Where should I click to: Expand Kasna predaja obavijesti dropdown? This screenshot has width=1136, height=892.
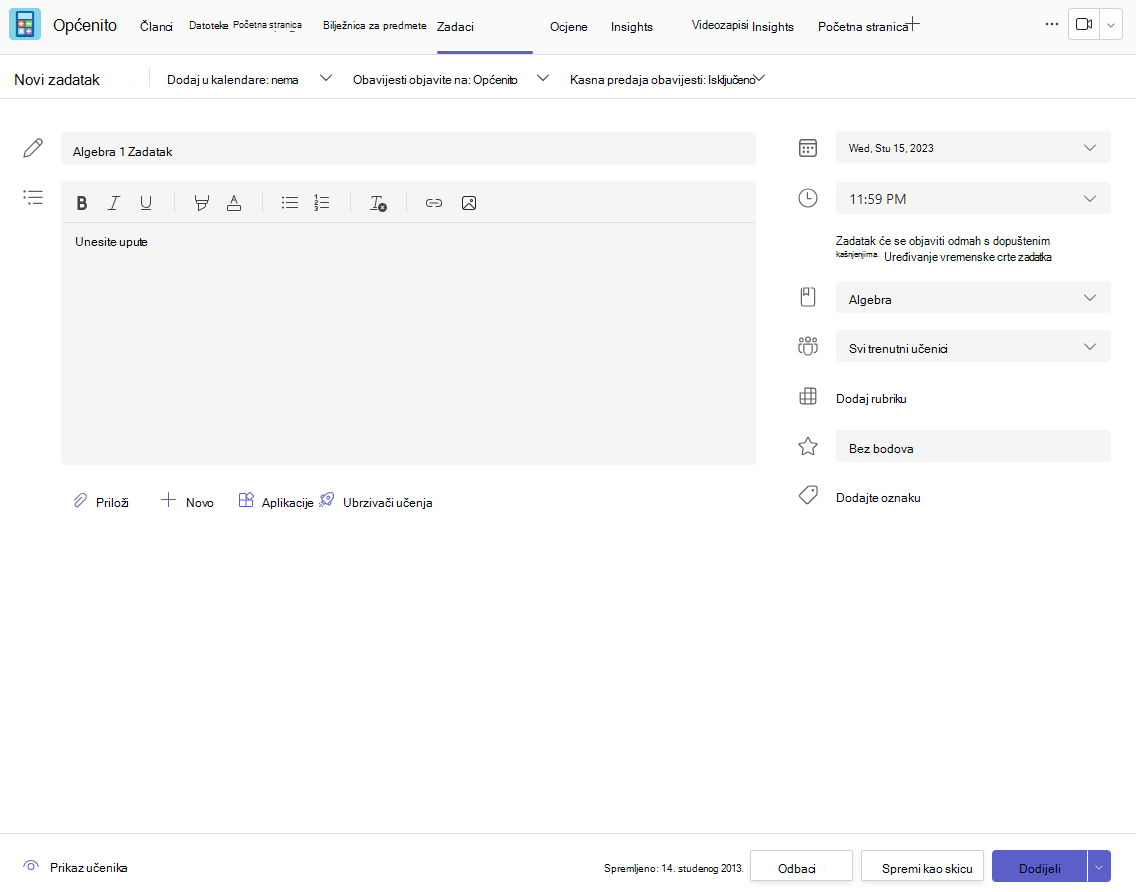pos(759,78)
